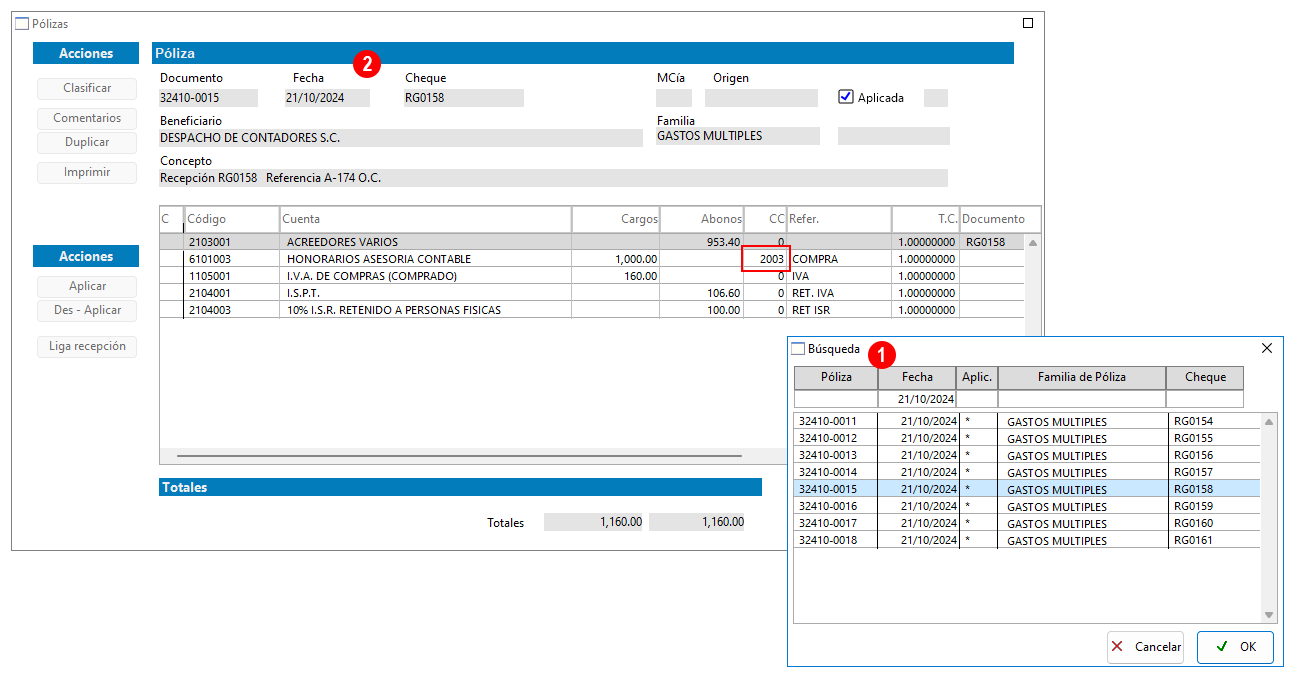1298x679 pixels.
Task: Select the I.S.P.T. account row
Action: [592, 293]
